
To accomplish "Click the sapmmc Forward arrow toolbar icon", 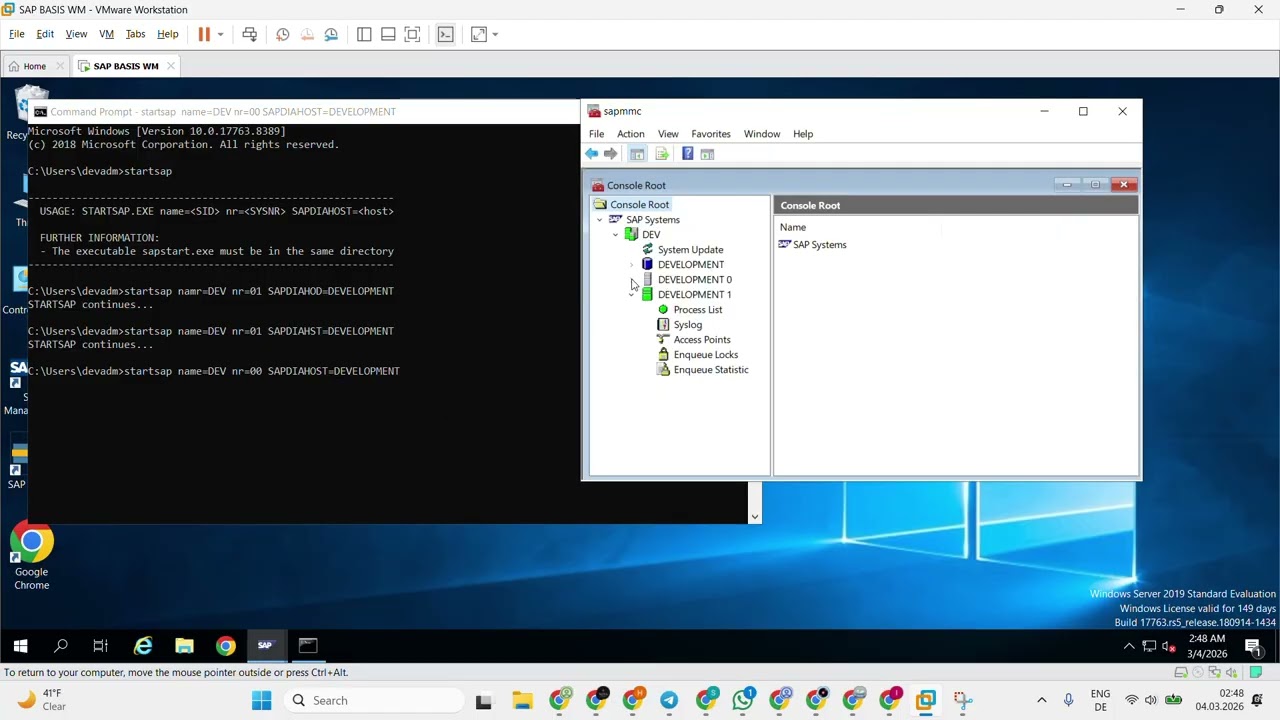I will click(611, 154).
